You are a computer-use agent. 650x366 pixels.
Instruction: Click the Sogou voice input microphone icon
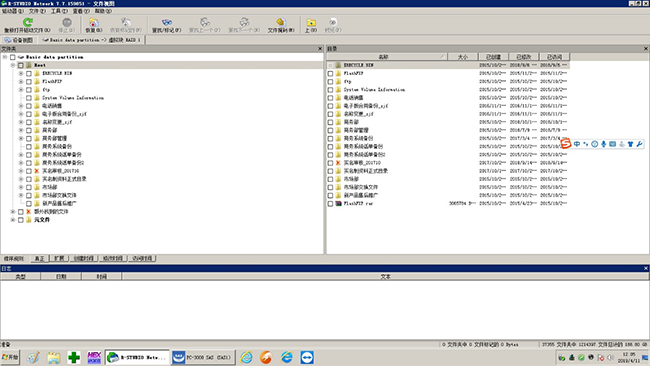604,144
